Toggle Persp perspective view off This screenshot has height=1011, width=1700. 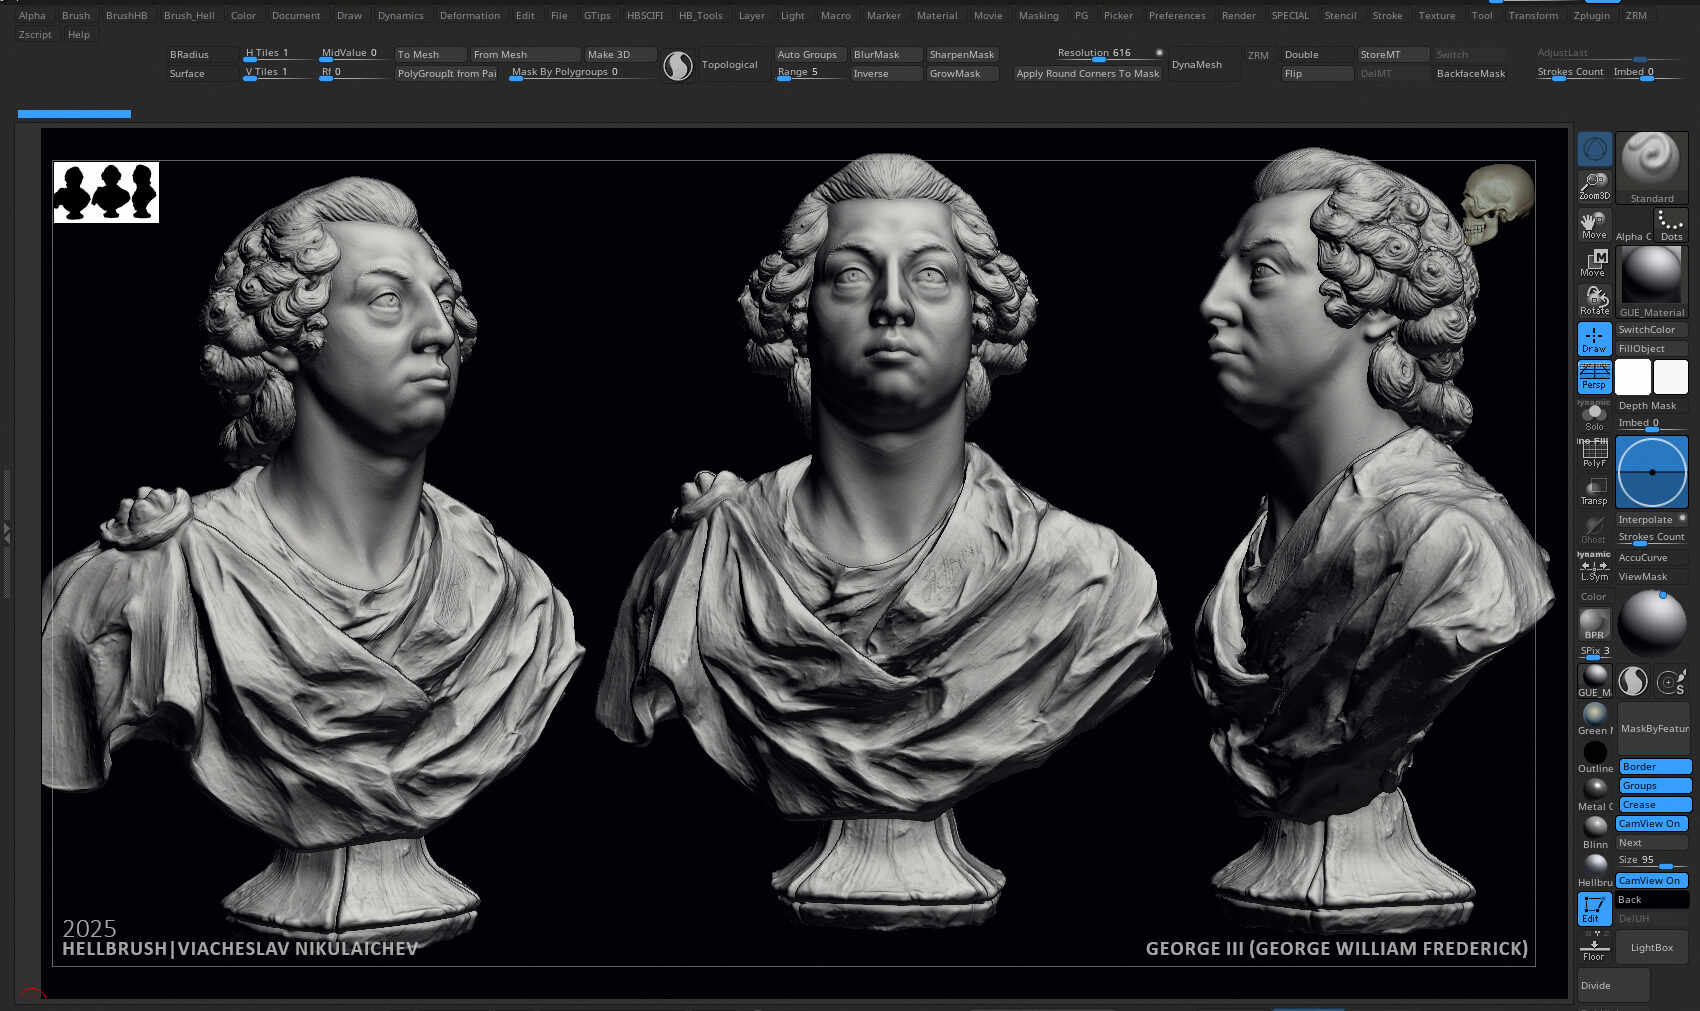[1594, 377]
